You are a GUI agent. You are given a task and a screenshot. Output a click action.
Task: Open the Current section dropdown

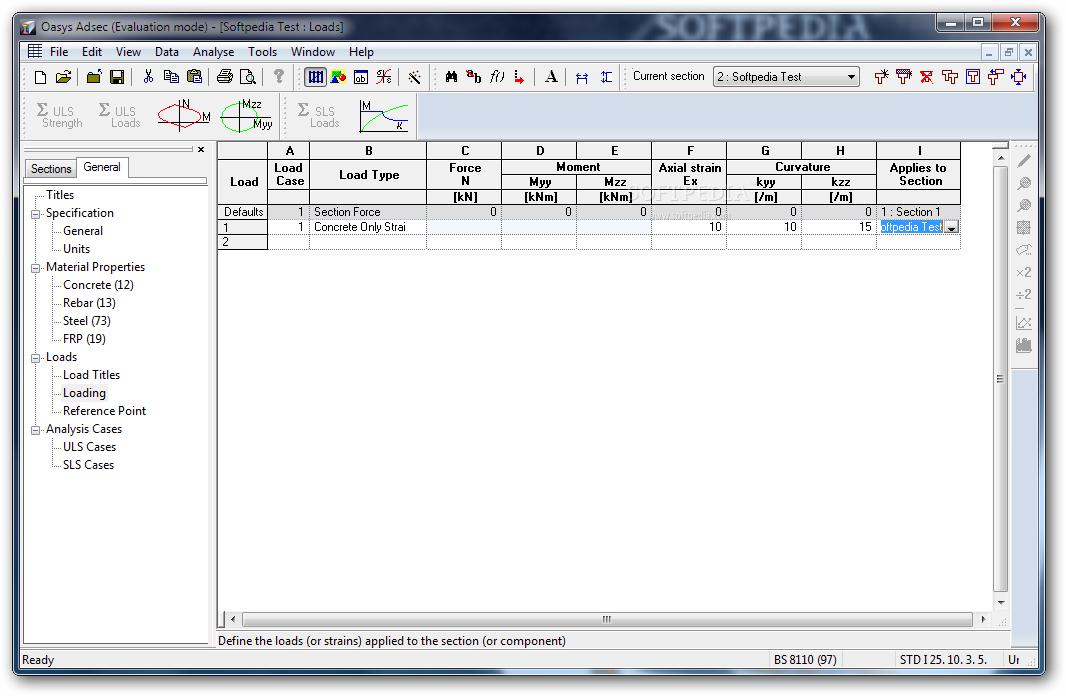click(x=851, y=77)
